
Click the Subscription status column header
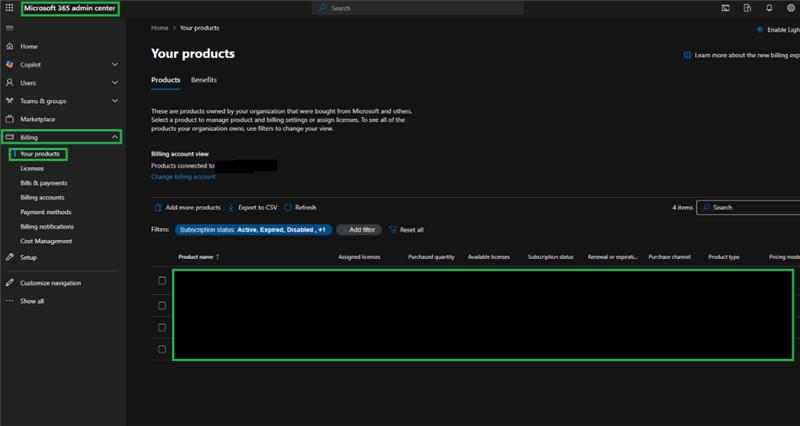pos(551,257)
